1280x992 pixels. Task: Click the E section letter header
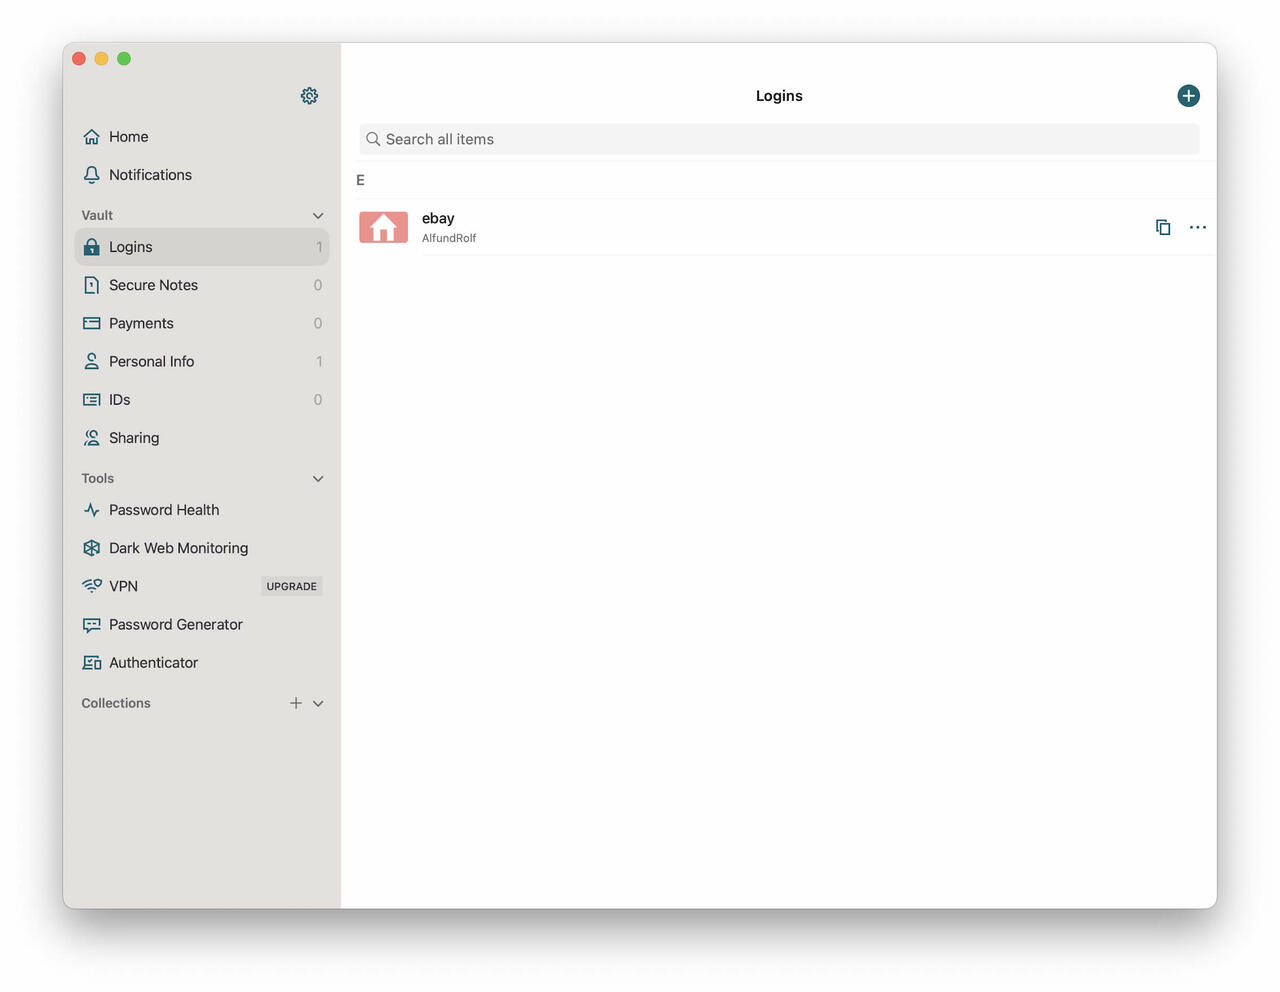(361, 180)
